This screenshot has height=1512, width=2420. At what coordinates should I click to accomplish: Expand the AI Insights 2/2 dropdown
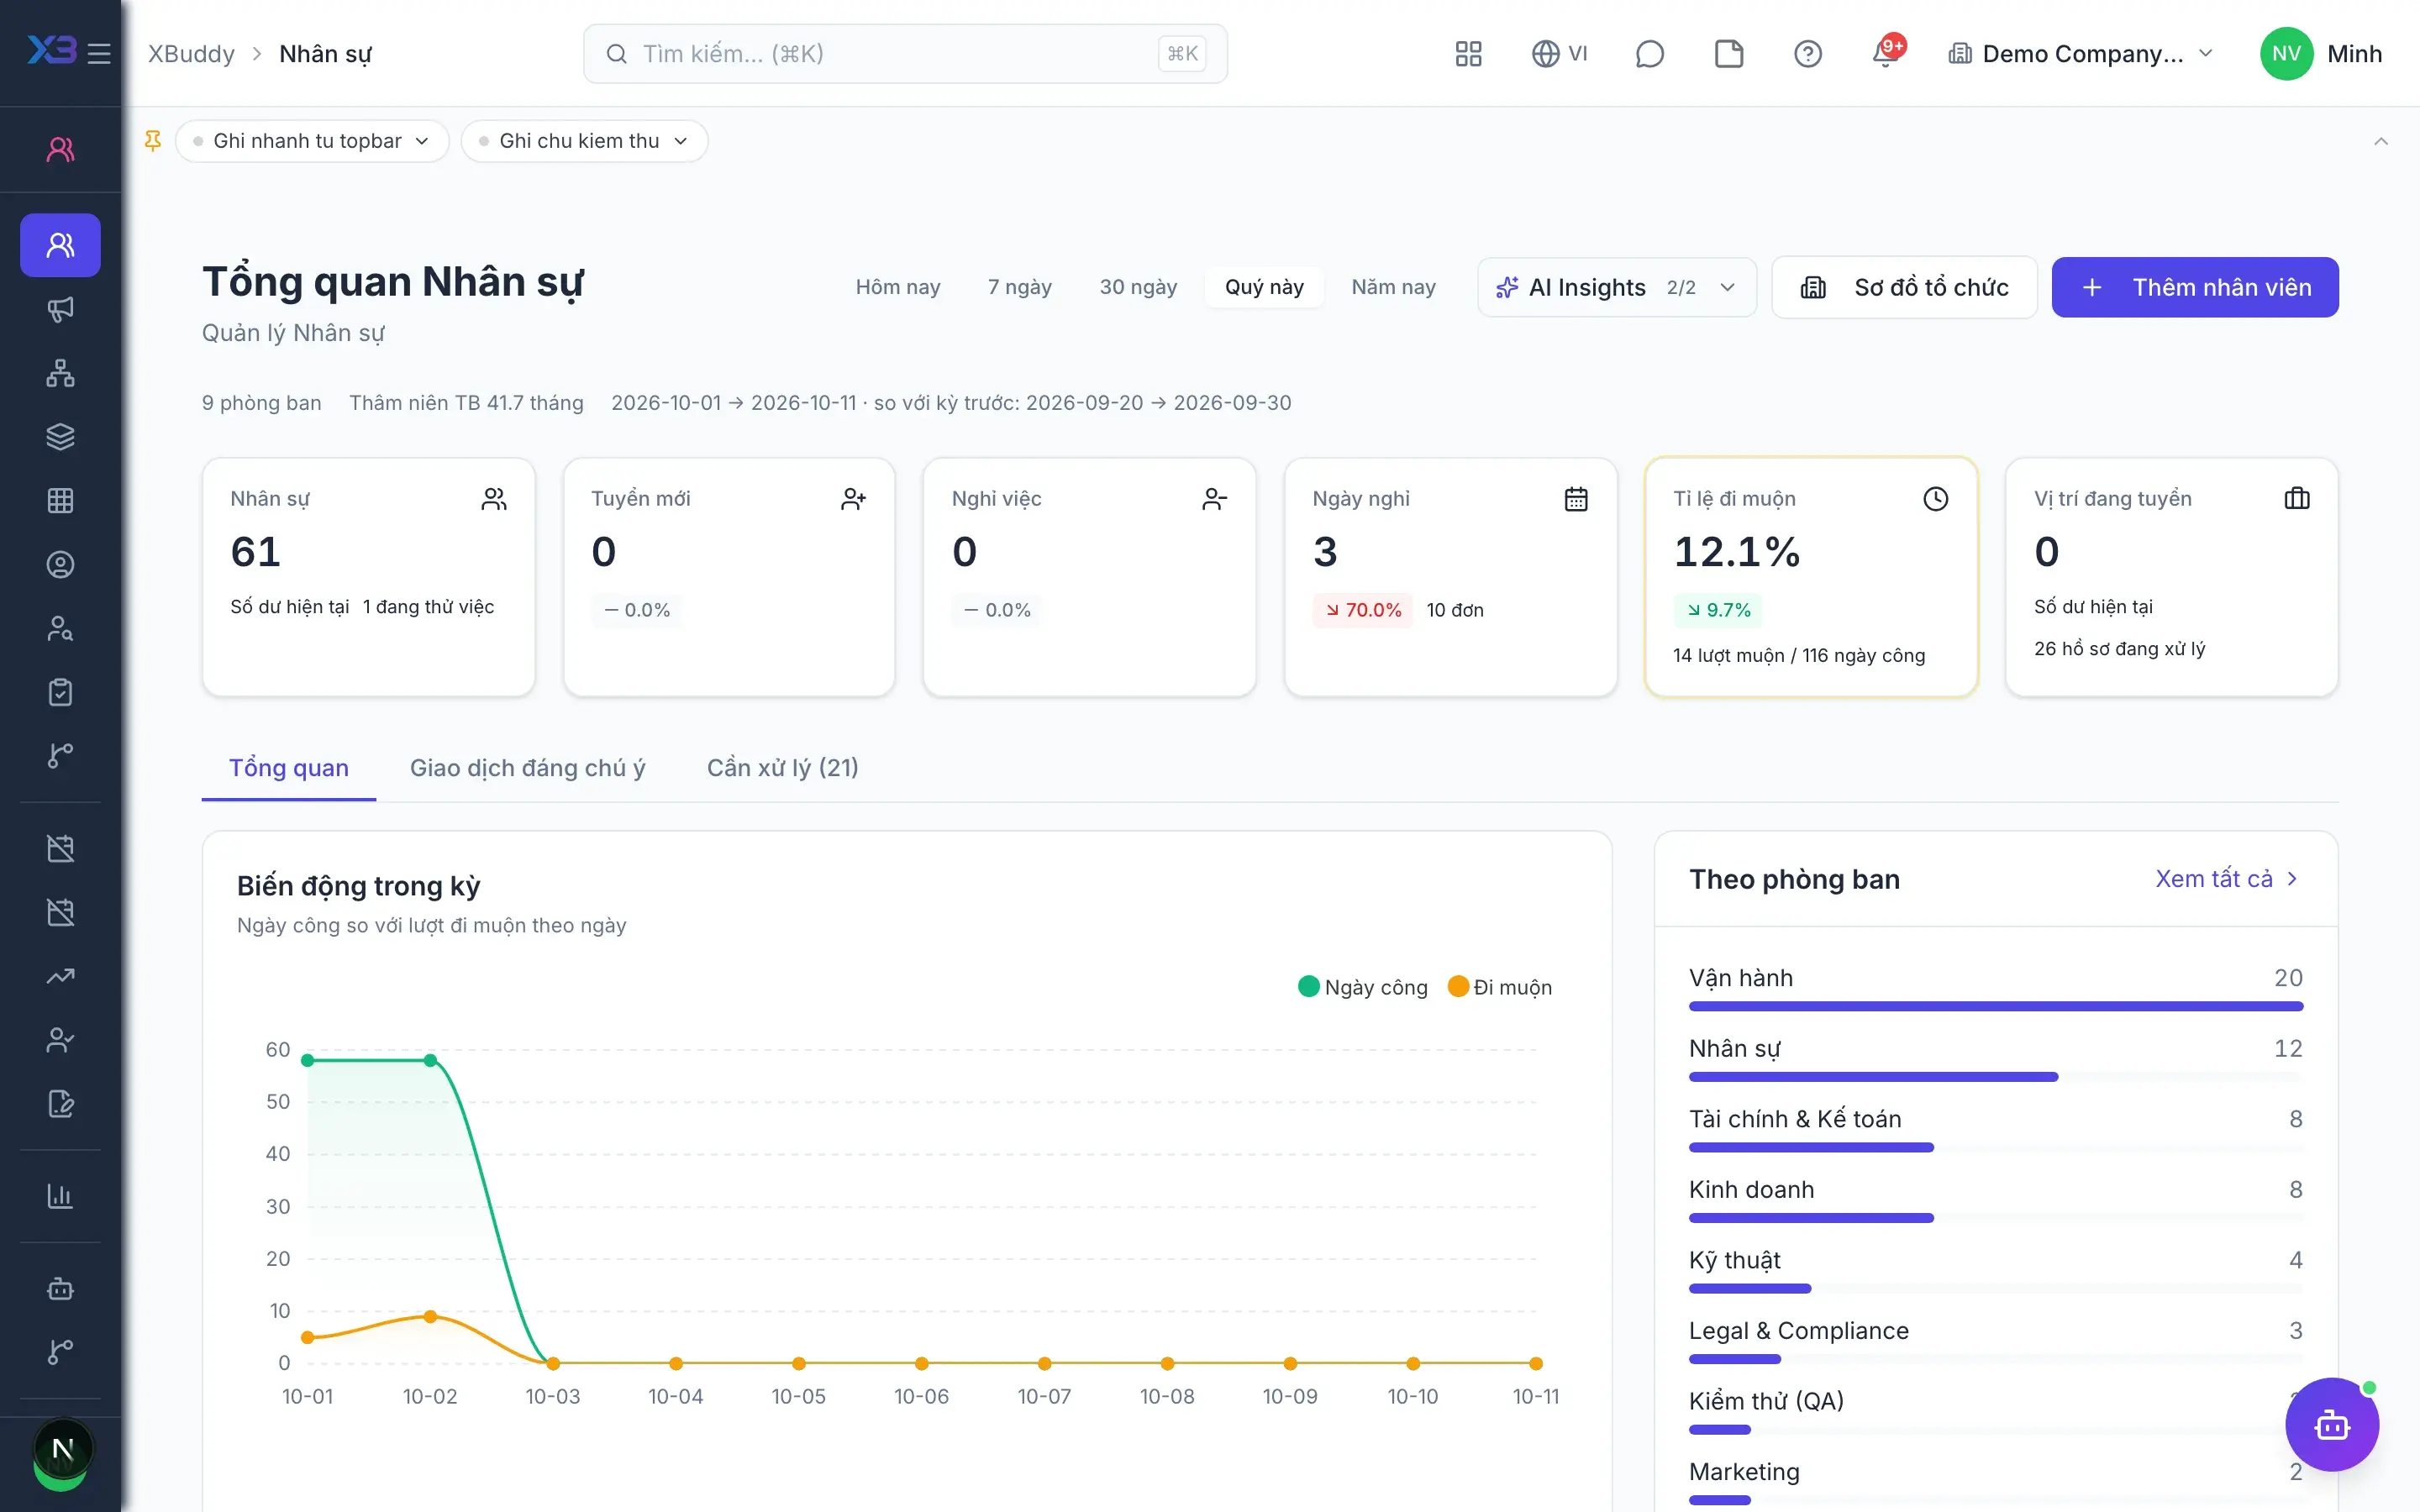tap(1617, 288)
